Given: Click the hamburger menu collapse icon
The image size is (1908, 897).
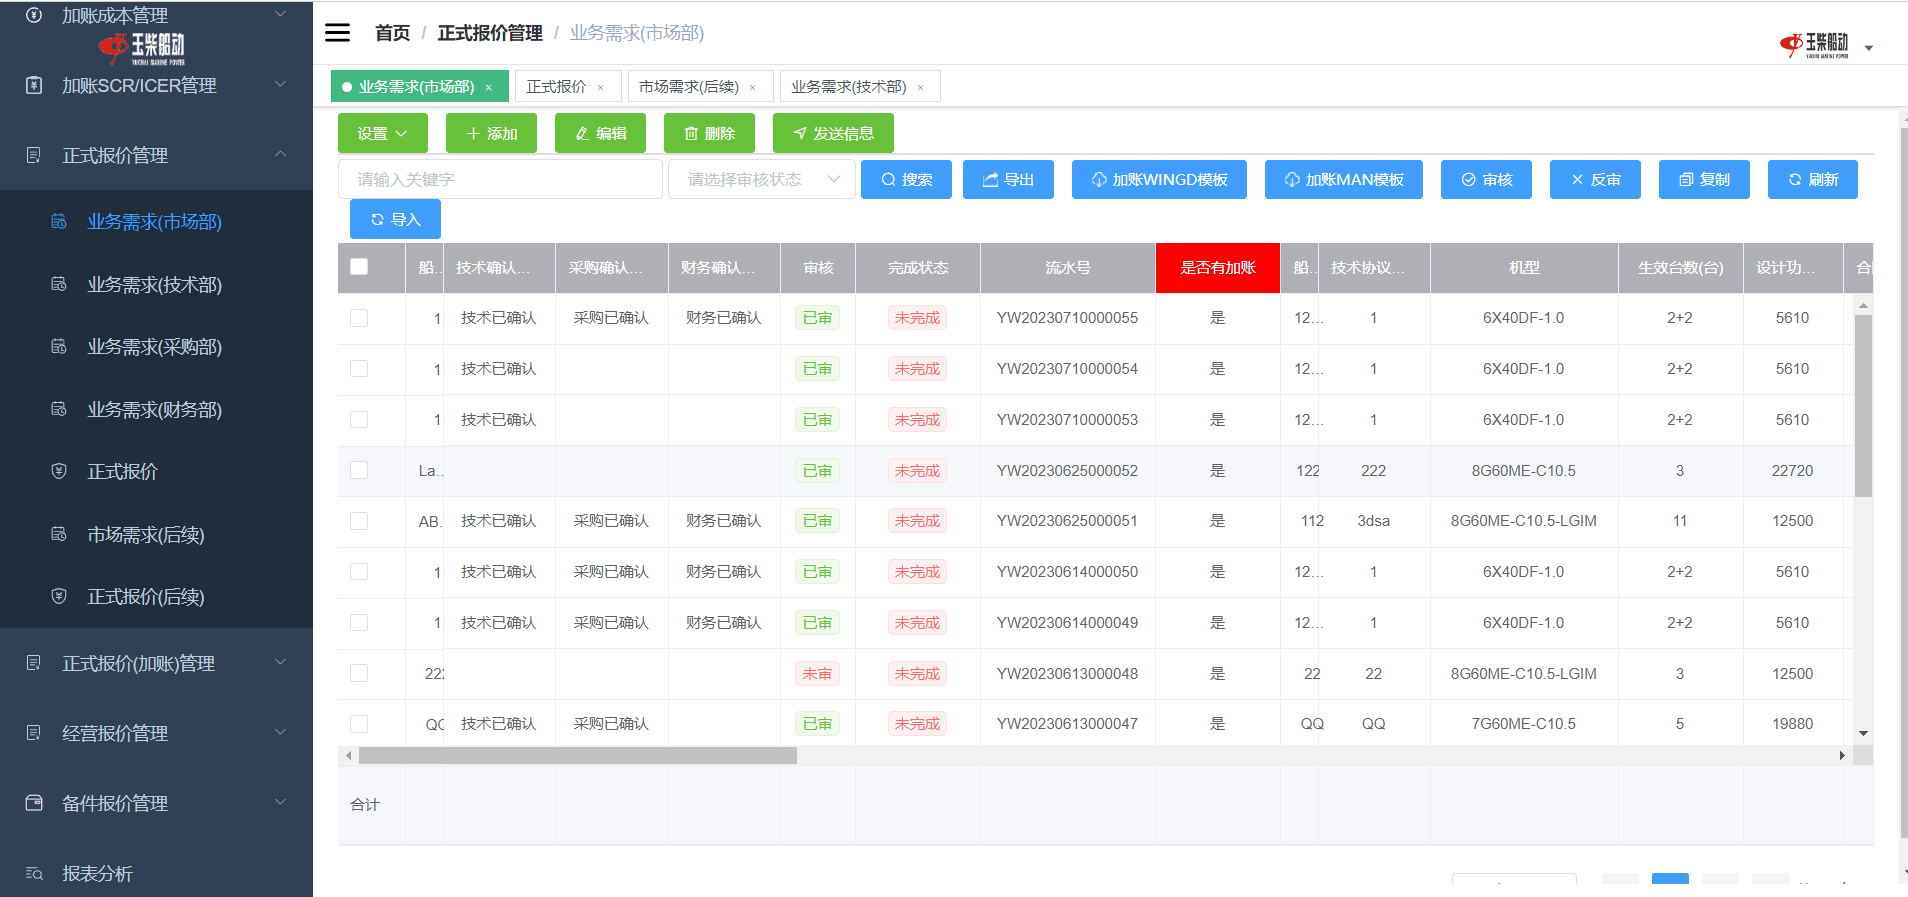Looking at the screenshot, I should [x=338, y=33].
